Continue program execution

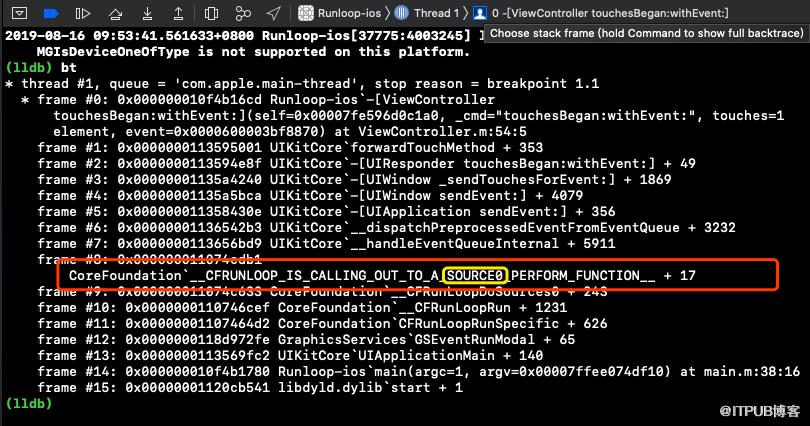83,13
